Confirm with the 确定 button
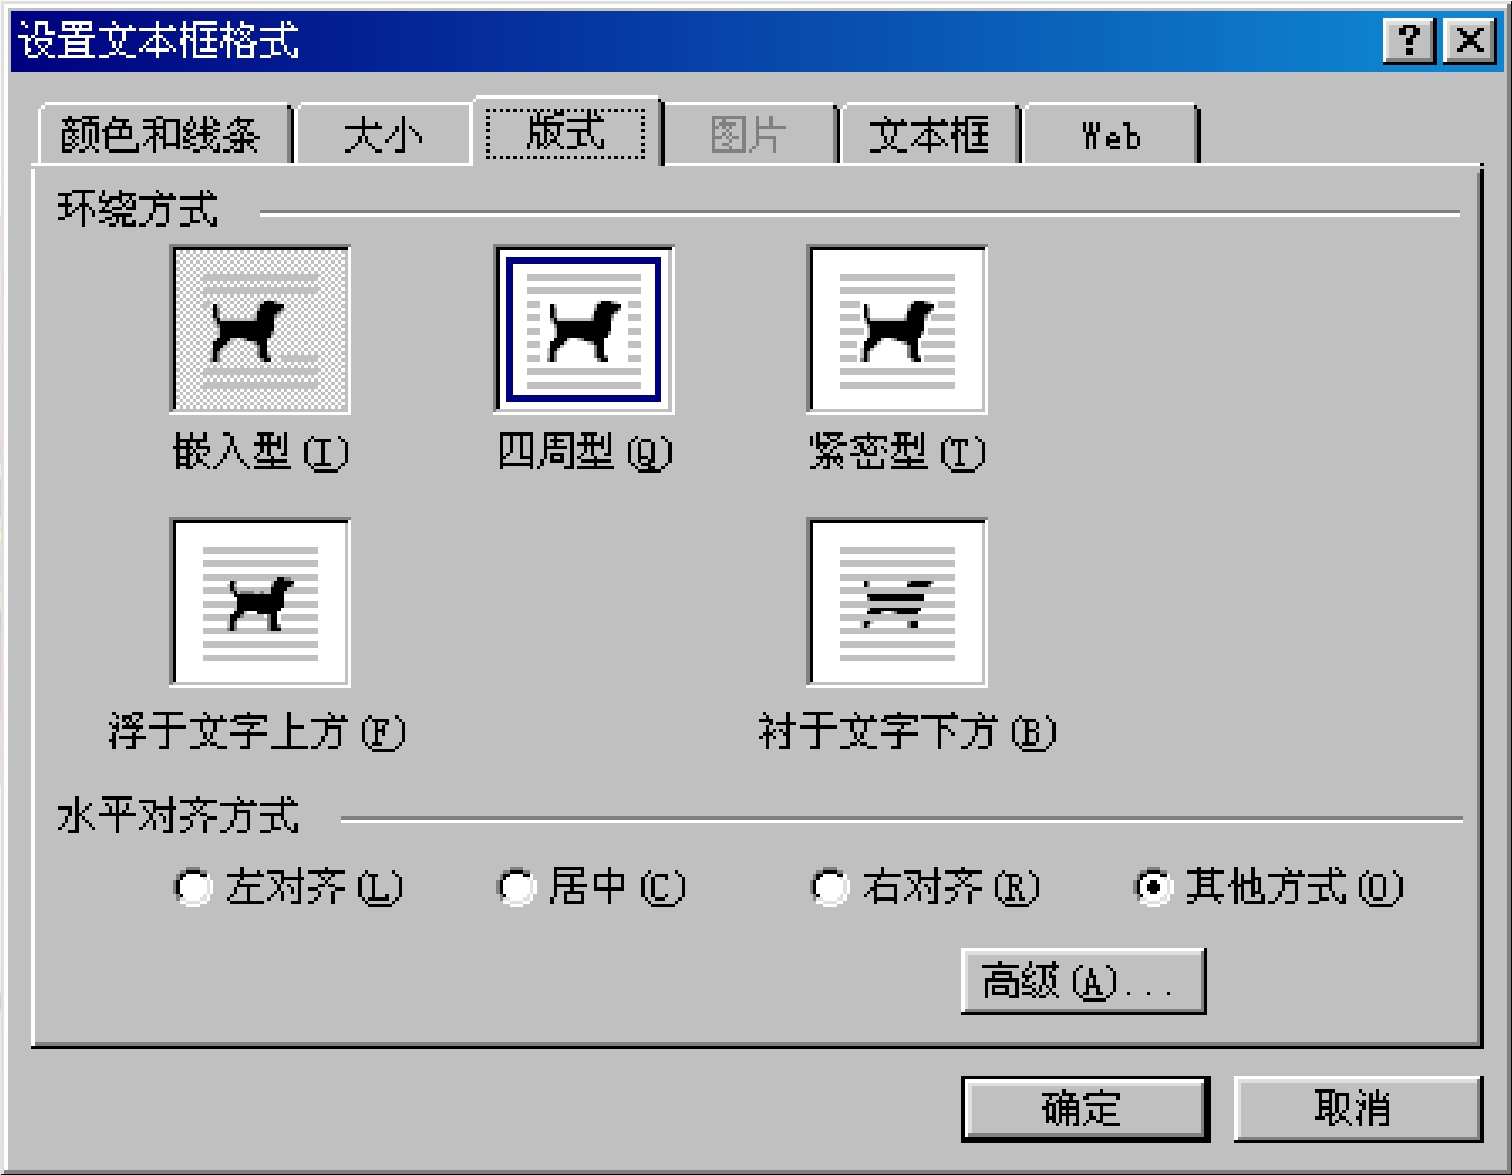Screen dimensions: 1512x1175 coord(1085,1108)
